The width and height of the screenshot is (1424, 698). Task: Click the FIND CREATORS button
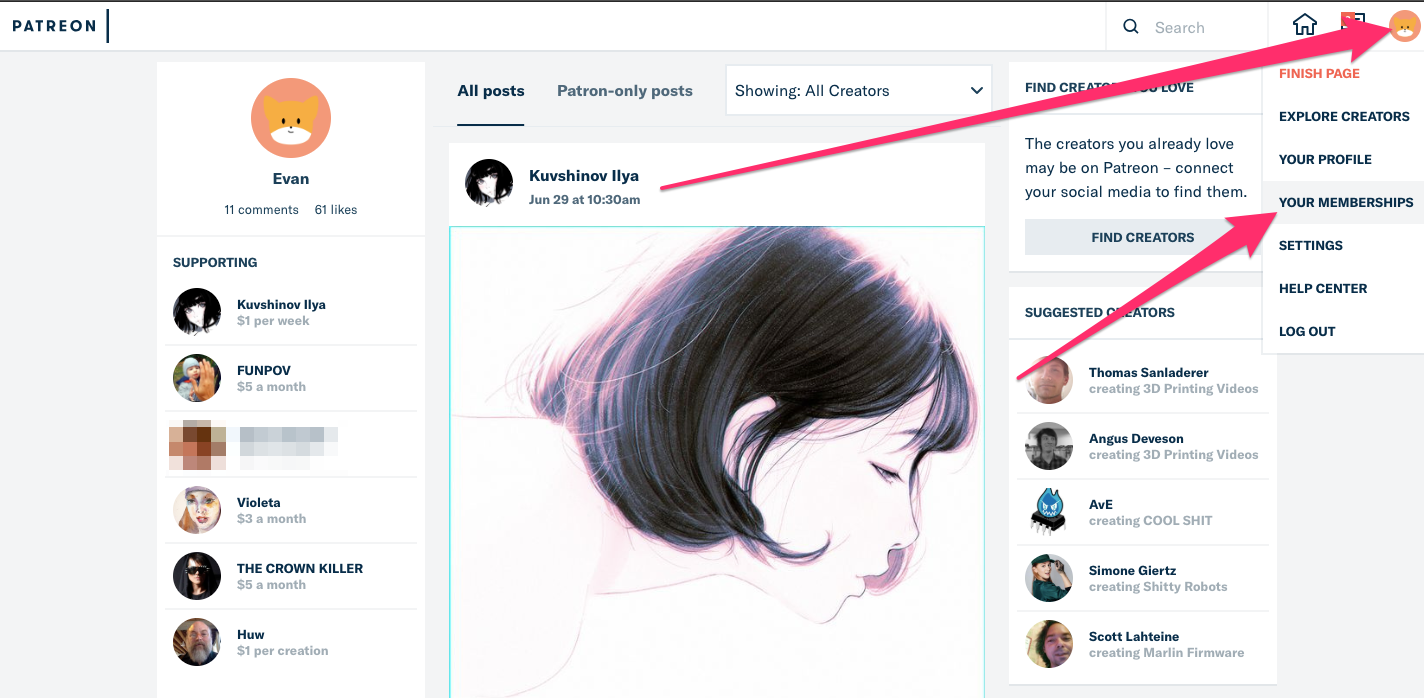point(1143,237)
